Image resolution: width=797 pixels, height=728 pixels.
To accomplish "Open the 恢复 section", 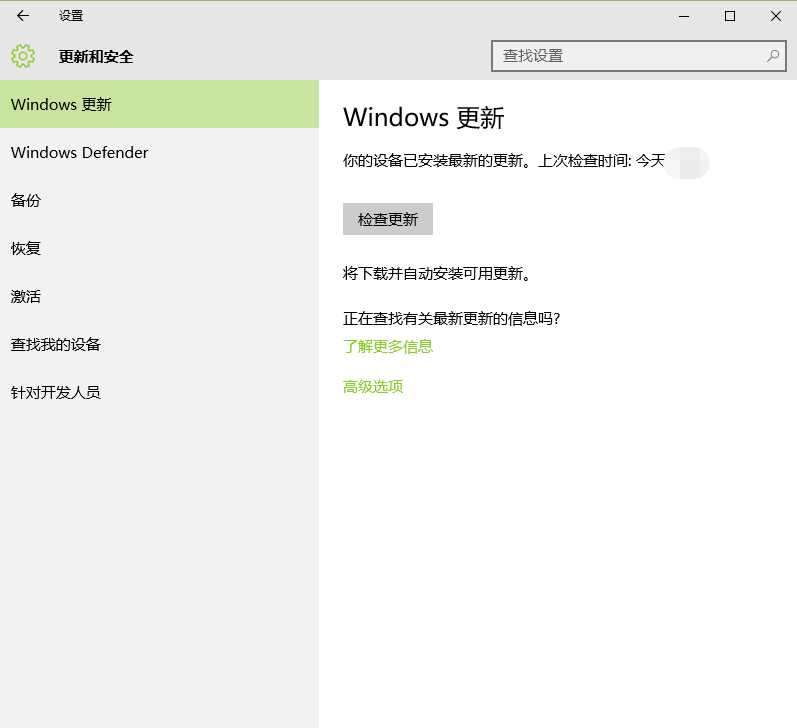I will [159, 248].
